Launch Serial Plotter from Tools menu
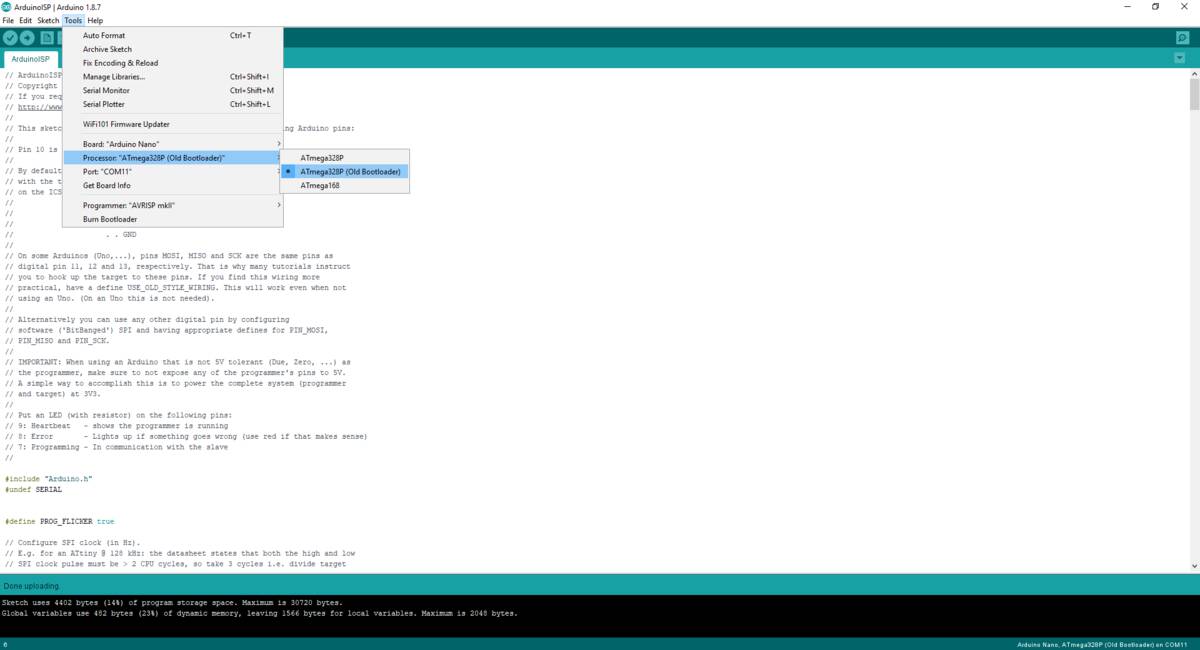The width and height of the screenshot is (1200, 650). click(x=173, y=104)
